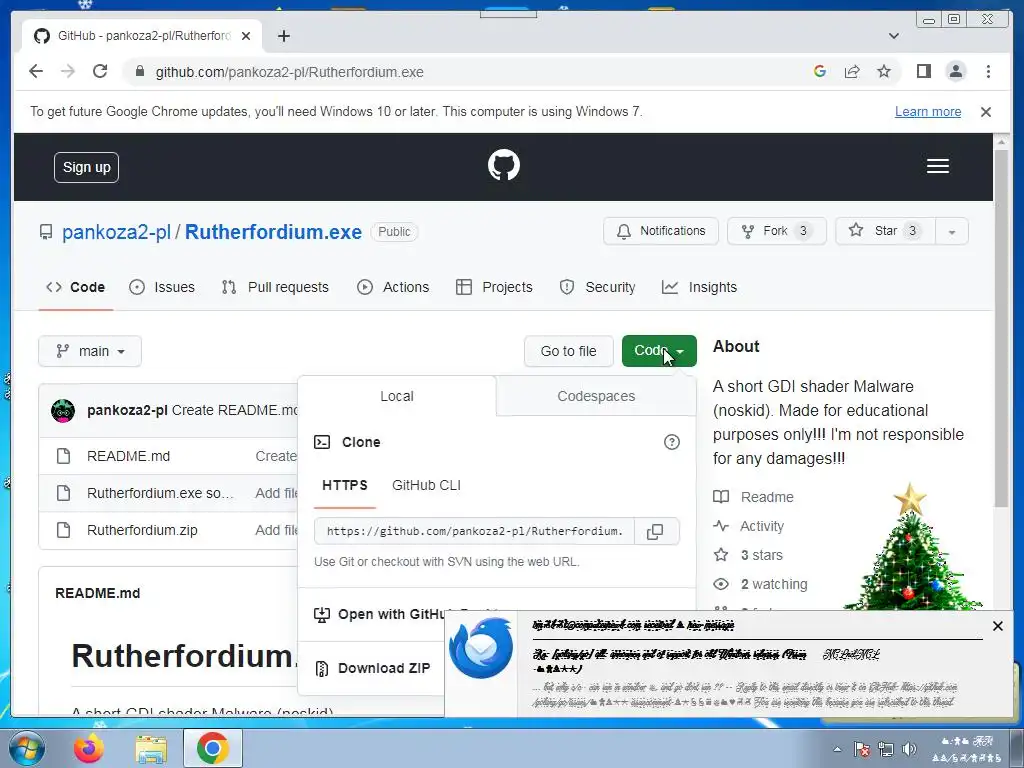Image resolution: width=1024 pixels, height=768 pixels.
Task: Expand the Star lists dropdown arrow
Action: click(x=952, y=231)
